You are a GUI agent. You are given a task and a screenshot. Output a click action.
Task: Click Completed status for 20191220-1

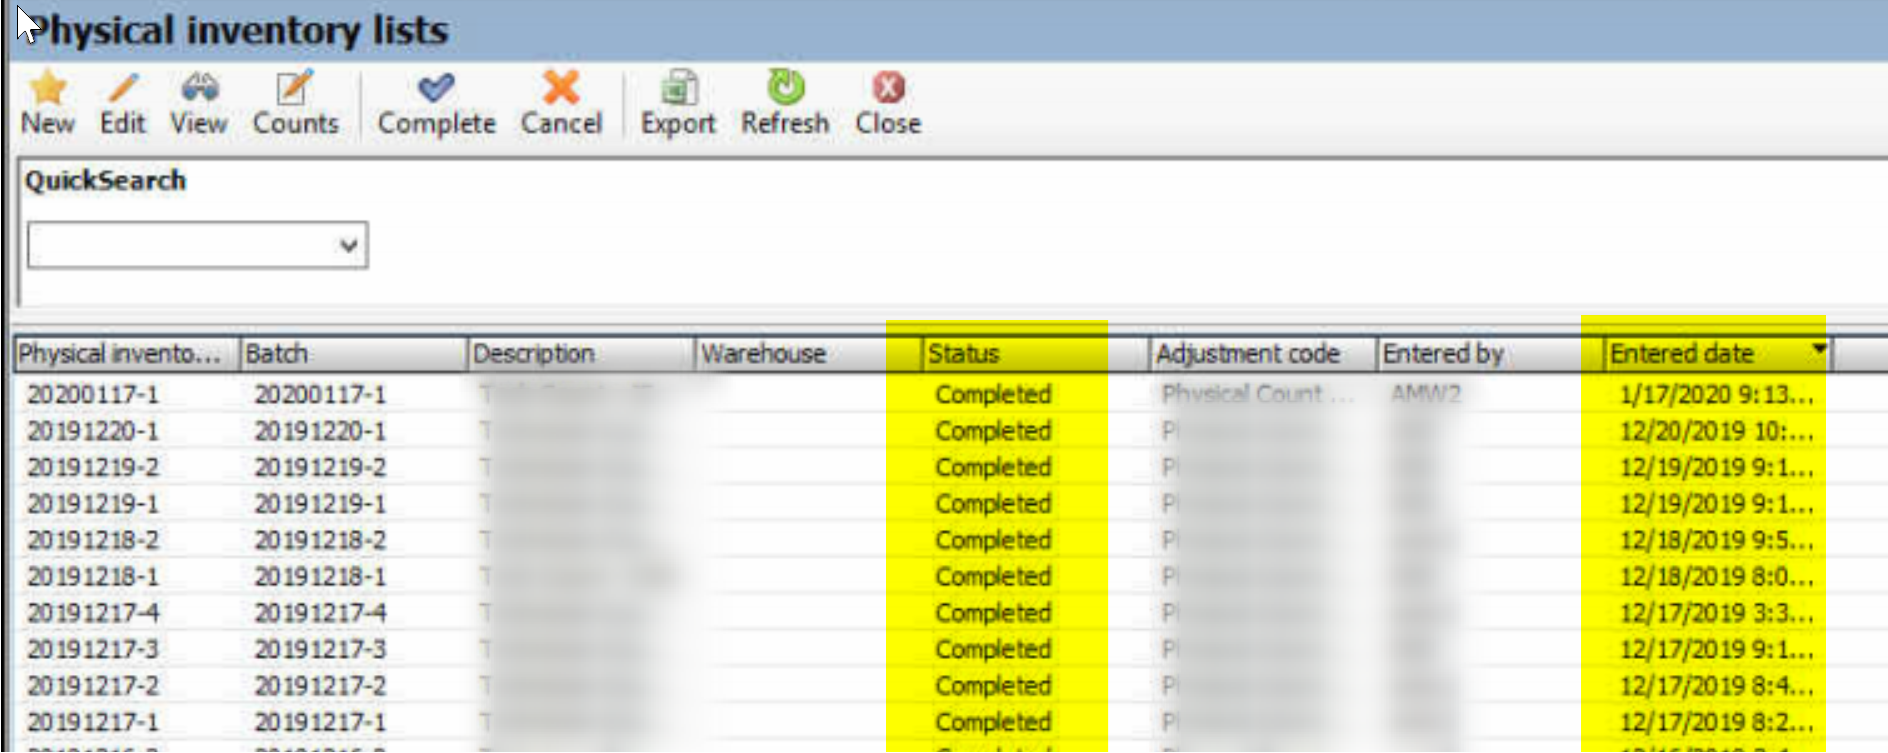[993, 431]
